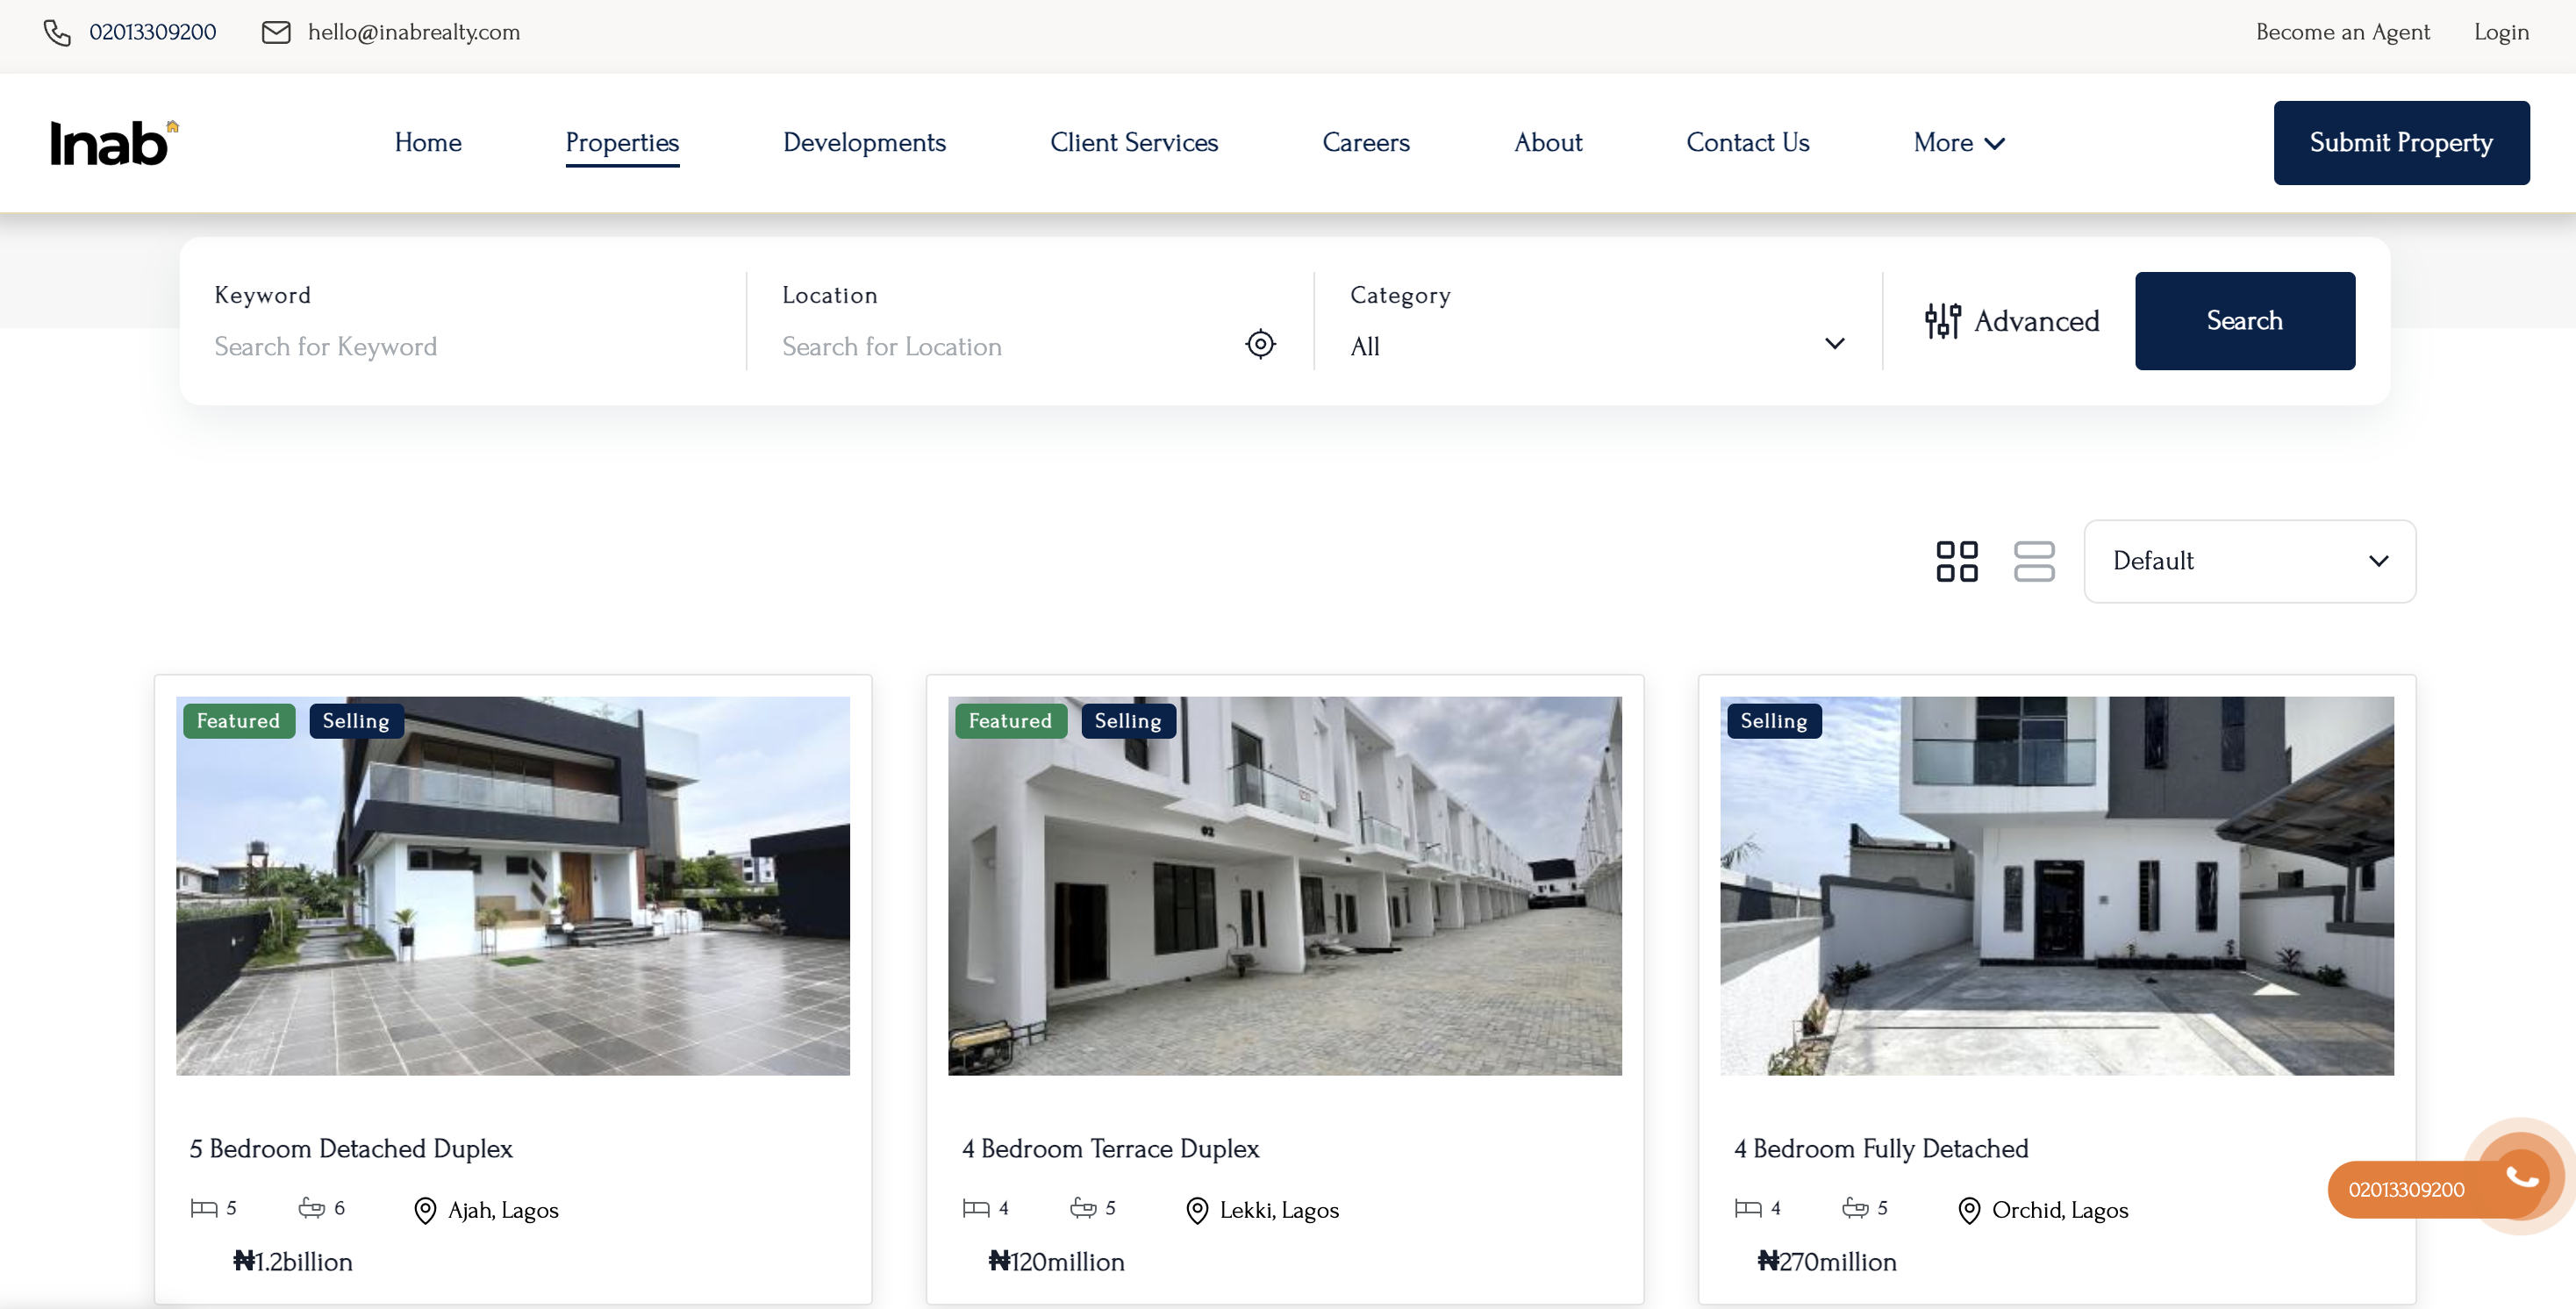
Task: Switch to list view layout
Action: 2033,561
